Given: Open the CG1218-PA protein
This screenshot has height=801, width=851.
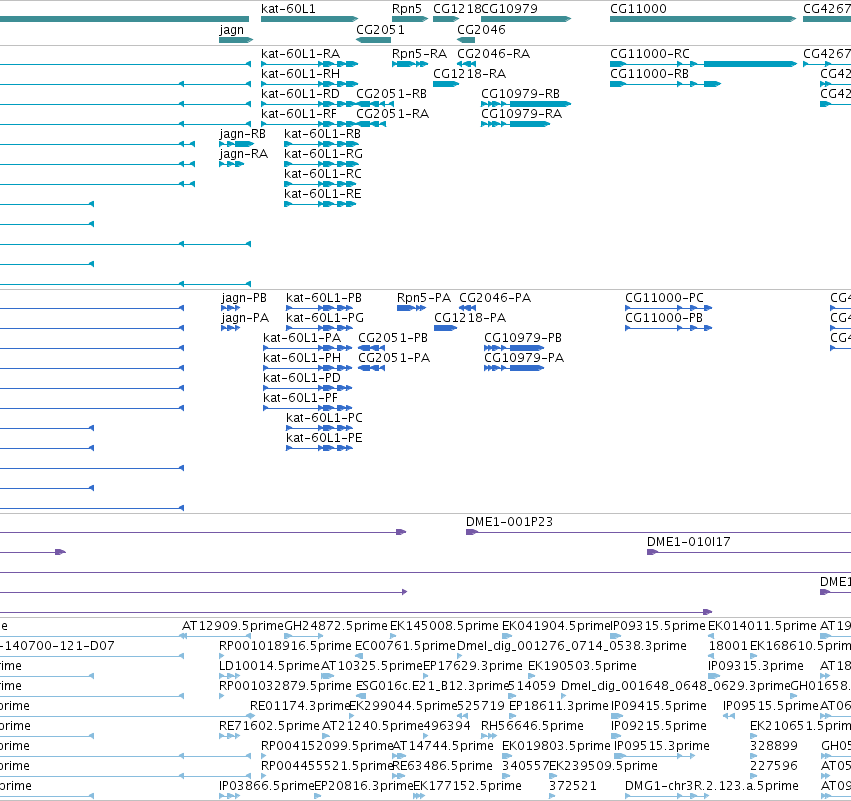Looking at the screenshot, I should [470, 318].
